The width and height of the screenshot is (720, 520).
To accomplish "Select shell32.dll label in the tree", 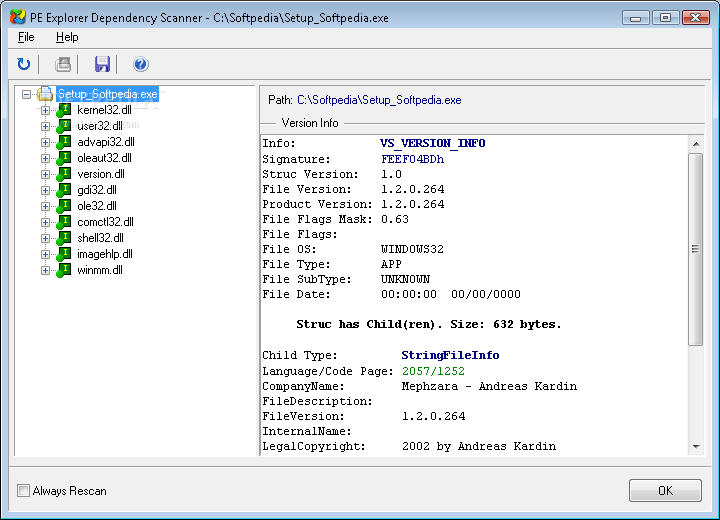I will click(x=100, y=238).
